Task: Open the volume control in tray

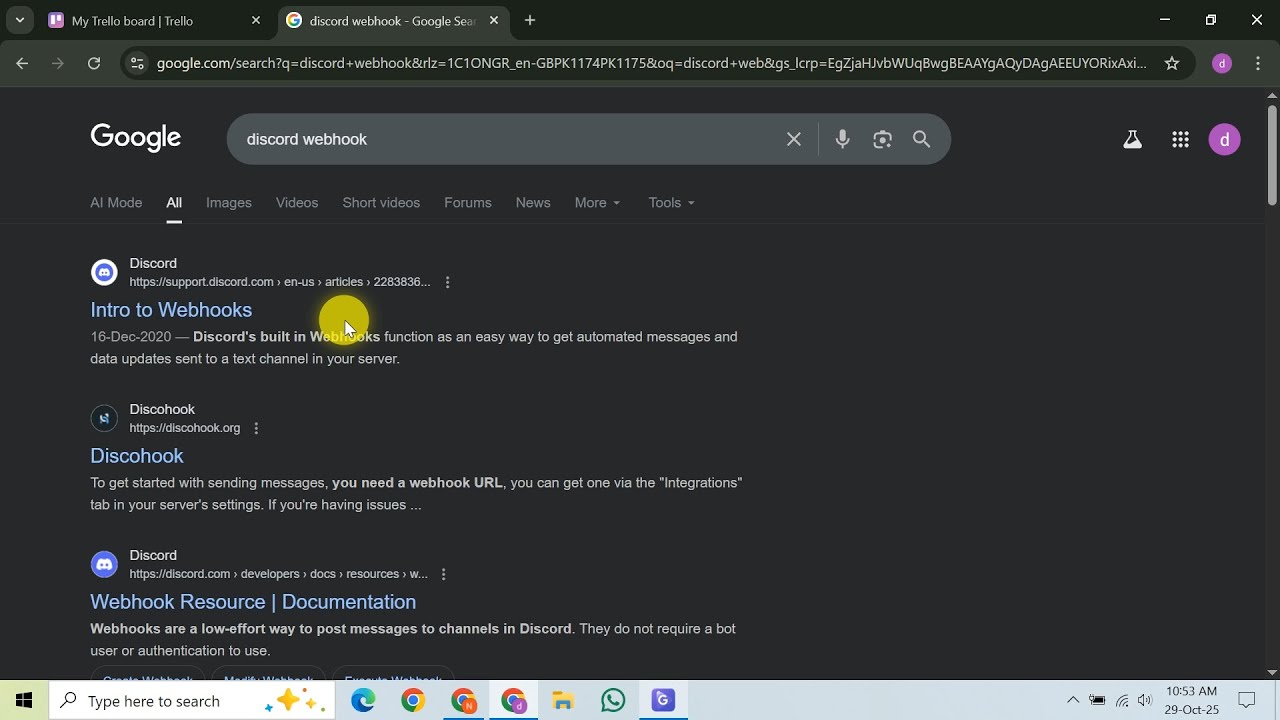Action: click(x=1145, y=700)
